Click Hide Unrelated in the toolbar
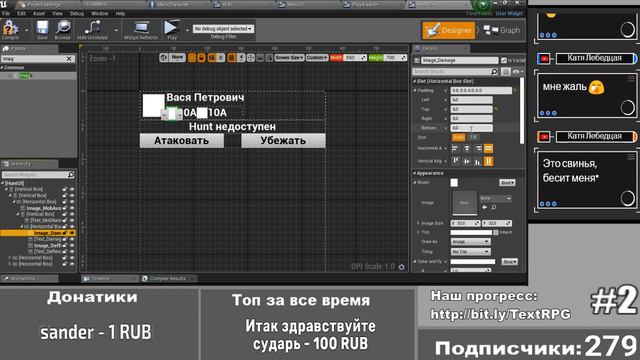The image size is (640, 360). point(92,29)
